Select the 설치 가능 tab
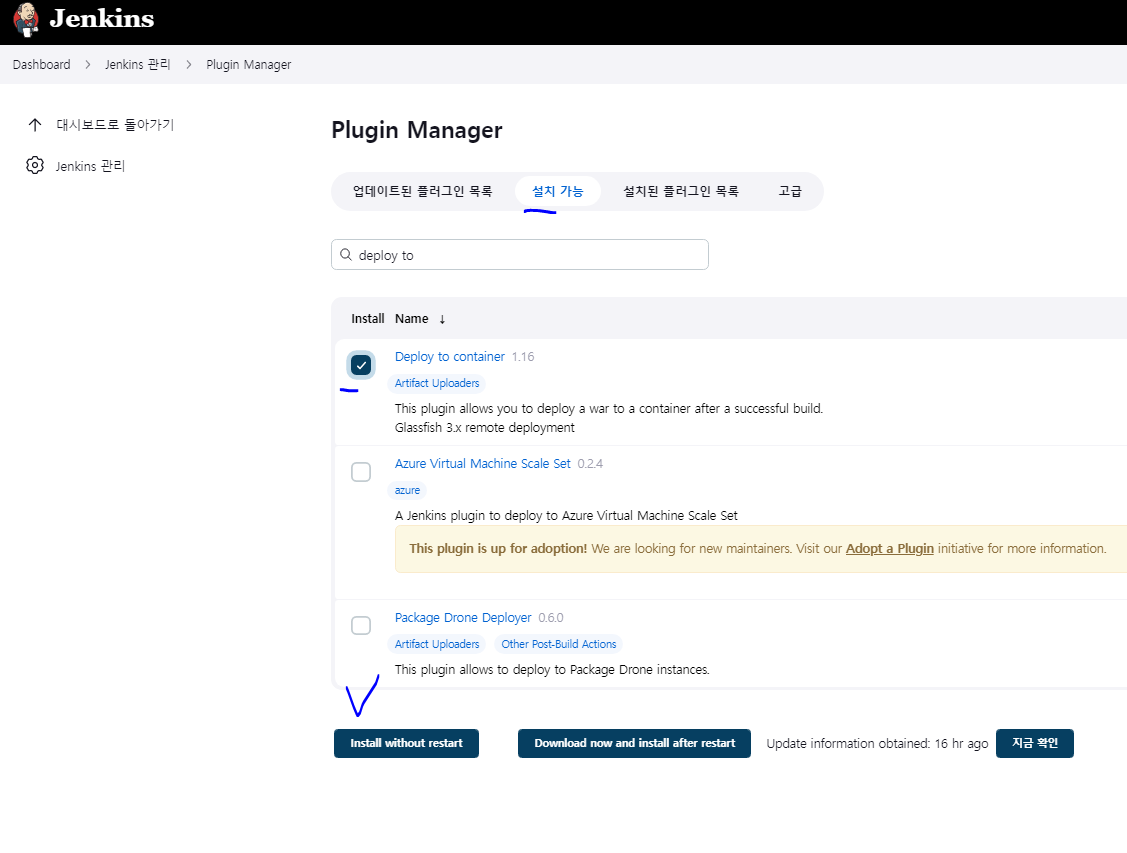This screenshot has width=1127, height=853. coord(558,191)
